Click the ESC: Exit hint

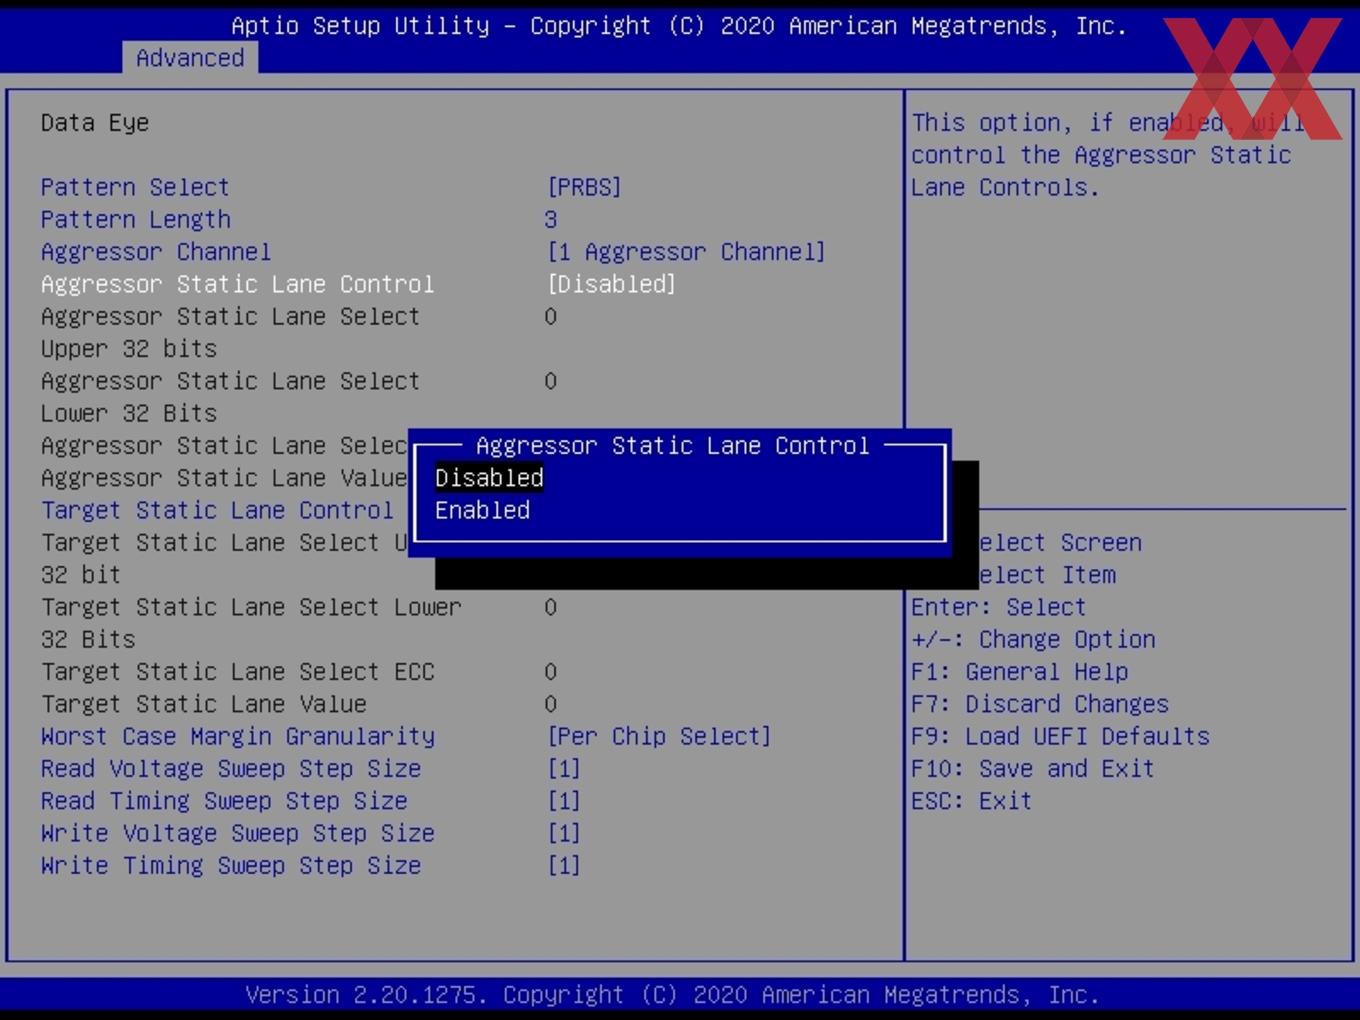(x=971, y=801)
